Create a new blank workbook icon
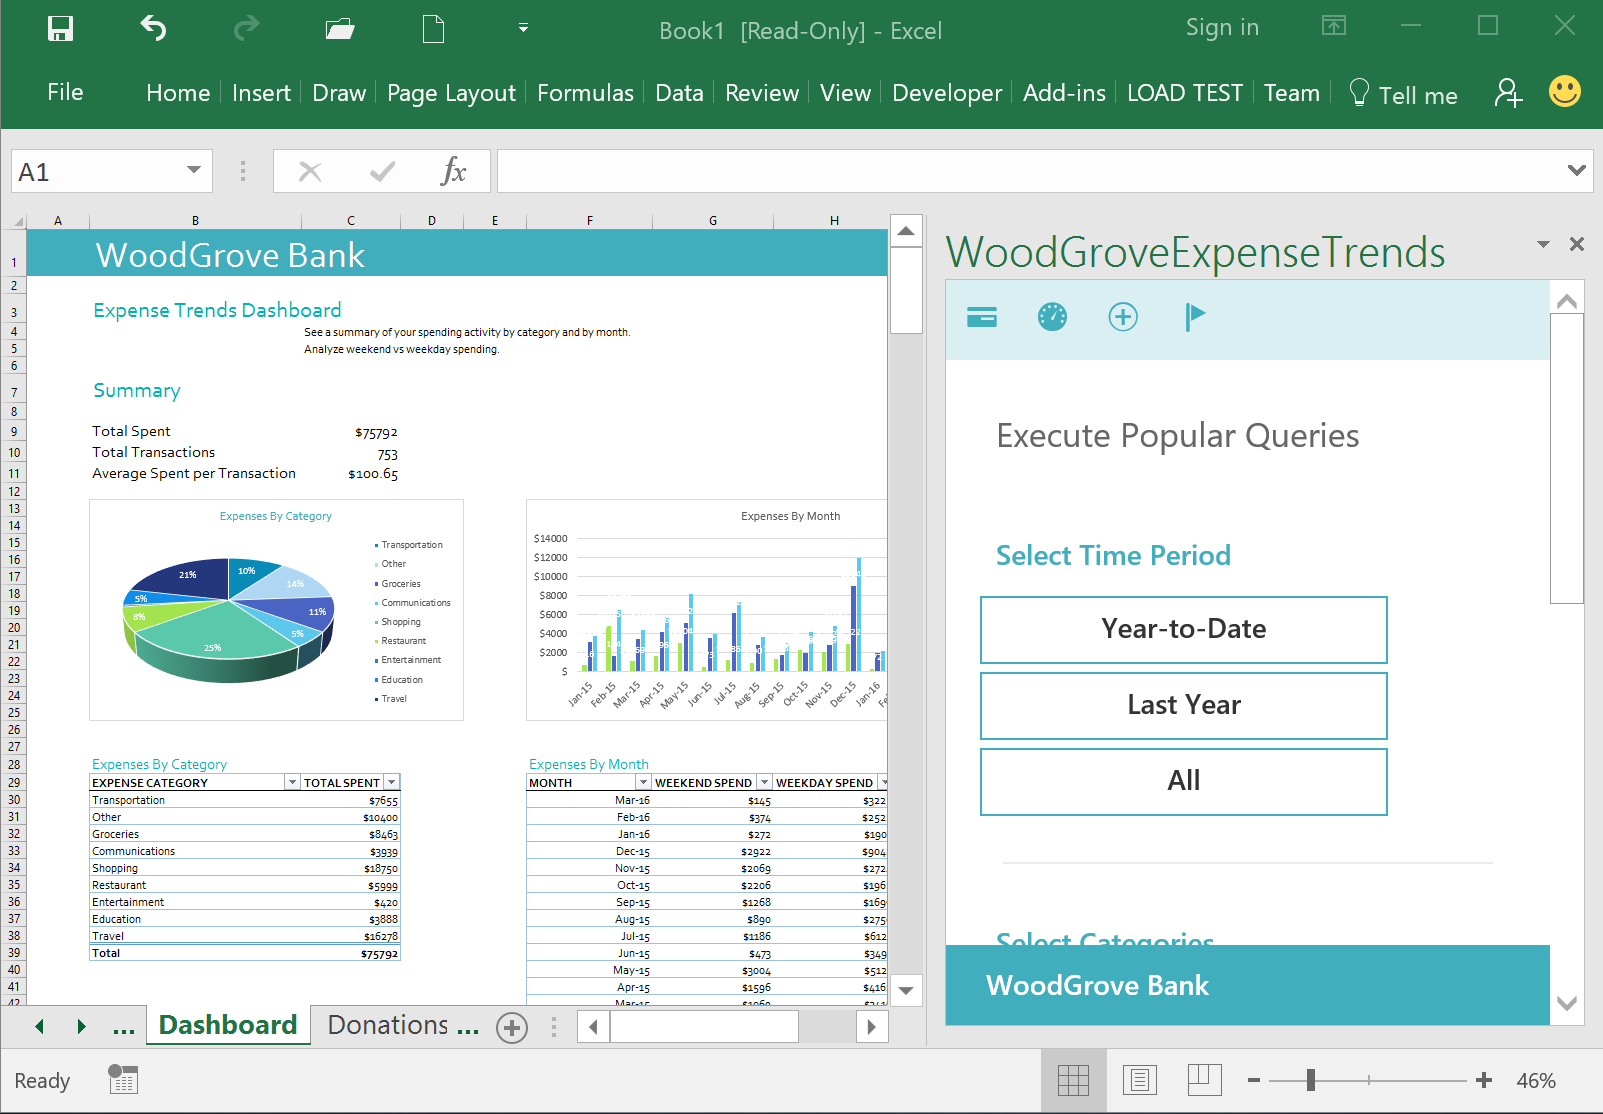The height and width of the screenshot is (1114, 1603). click(433, 28)
